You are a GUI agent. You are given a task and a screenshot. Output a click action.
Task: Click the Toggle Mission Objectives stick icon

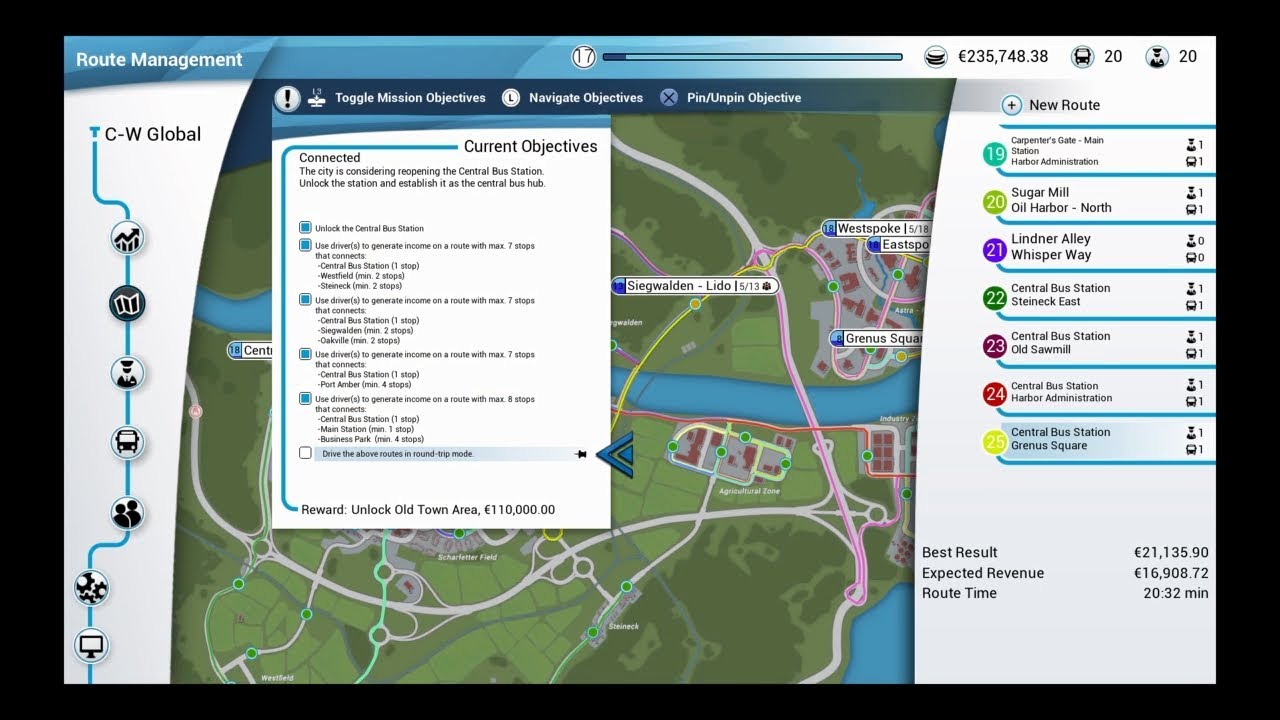pyautogui.click(x=318, y=97)
